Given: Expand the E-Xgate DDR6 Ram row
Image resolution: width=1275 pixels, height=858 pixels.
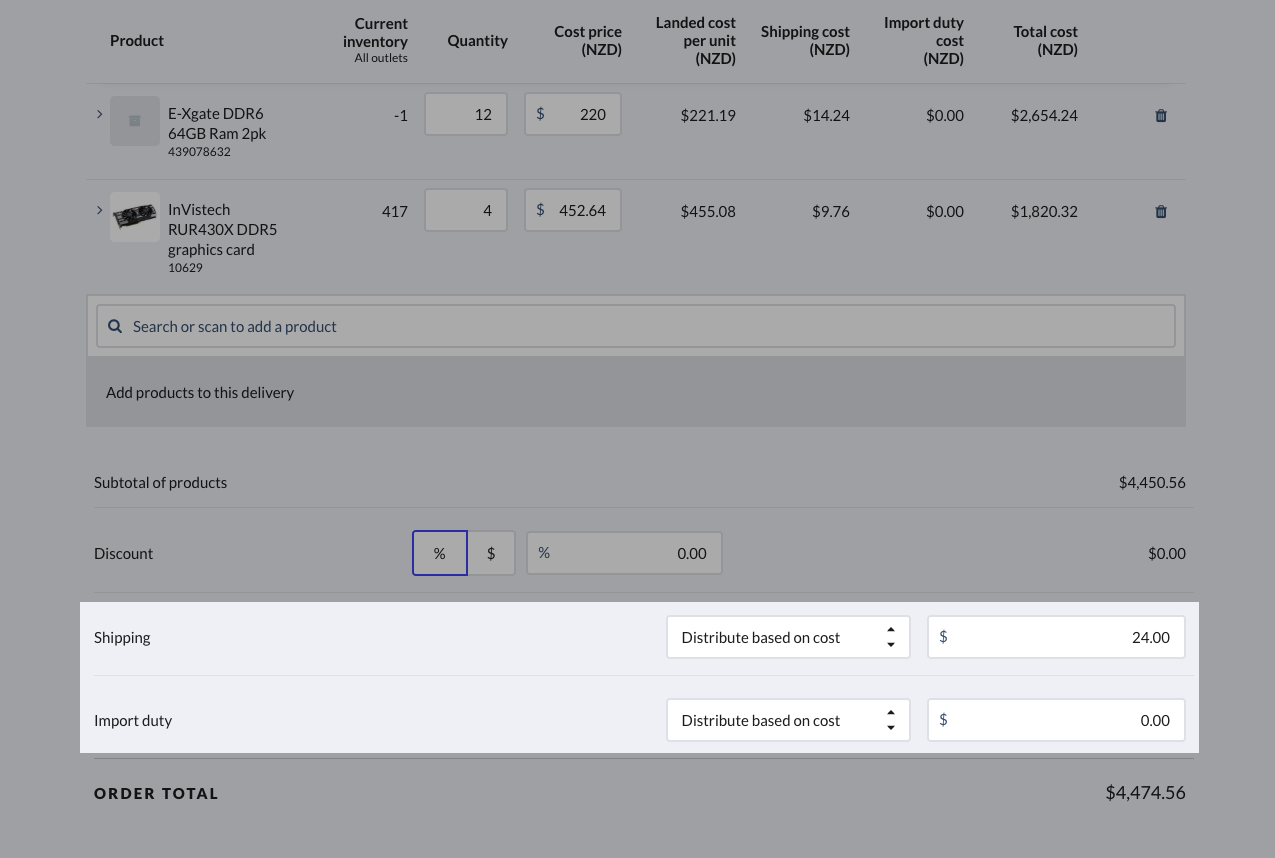Looking at the screenshot, I should pyautogui.click(x=99, y=114).
